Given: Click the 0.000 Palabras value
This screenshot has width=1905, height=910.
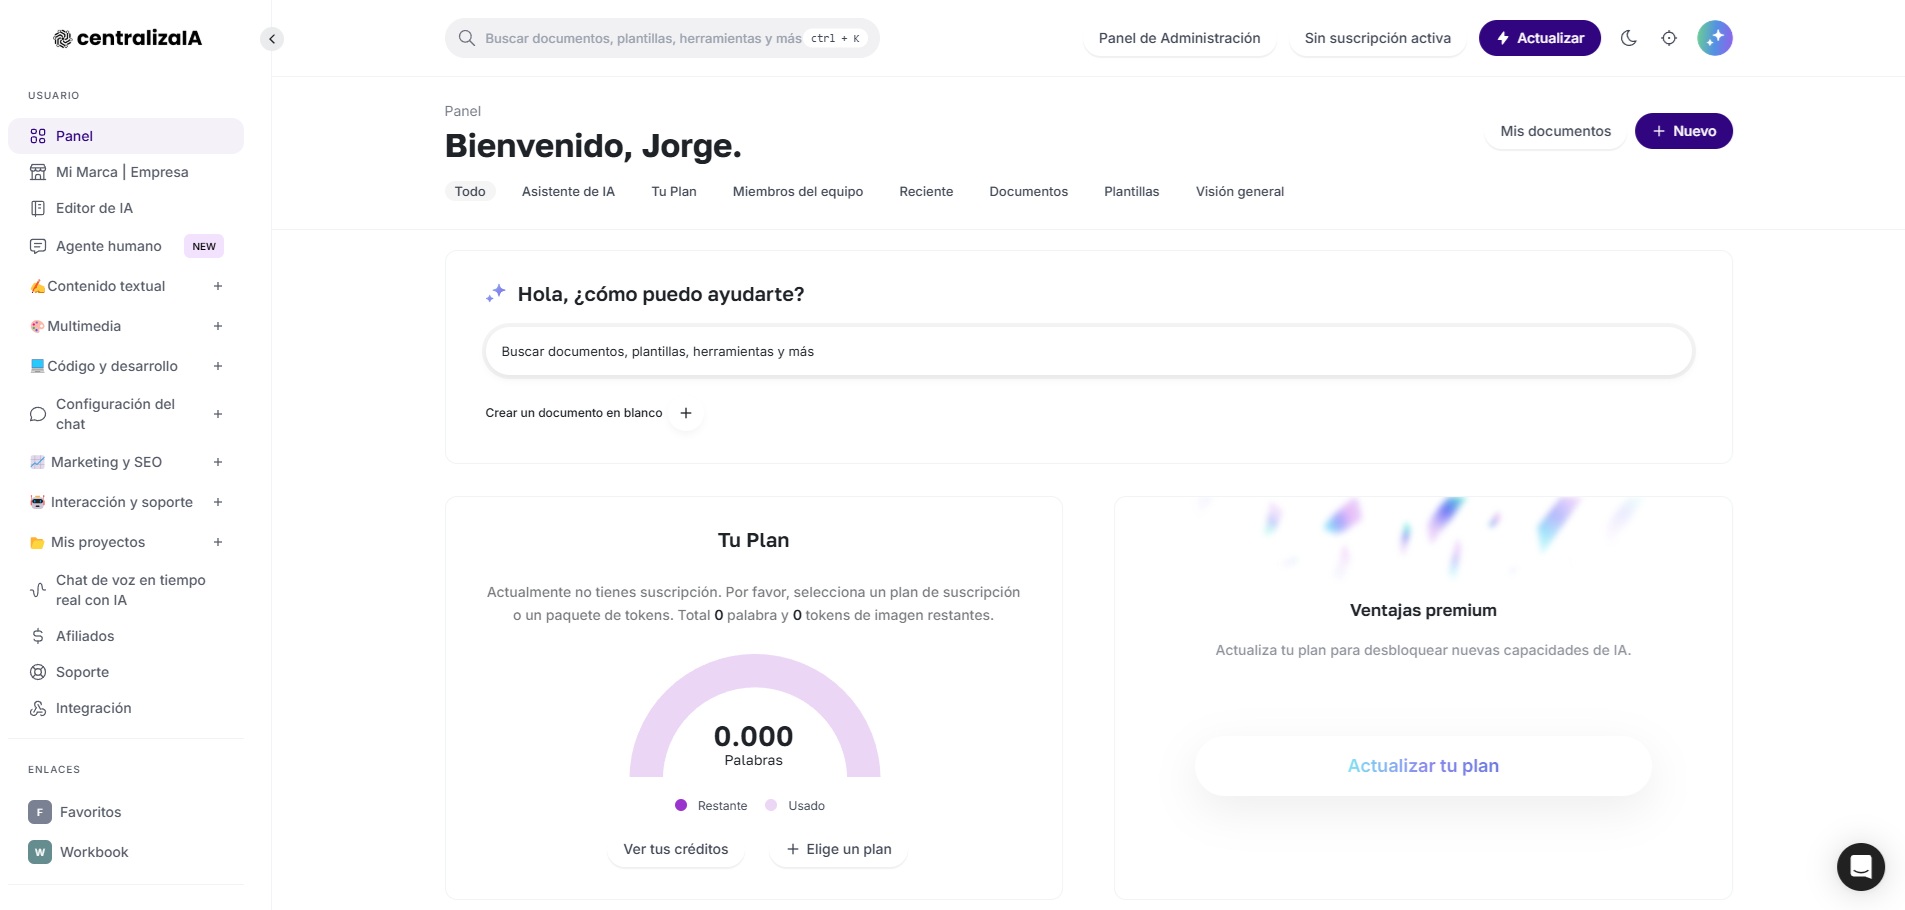Looking at the screenshot, I should click(x=754, y=737).
